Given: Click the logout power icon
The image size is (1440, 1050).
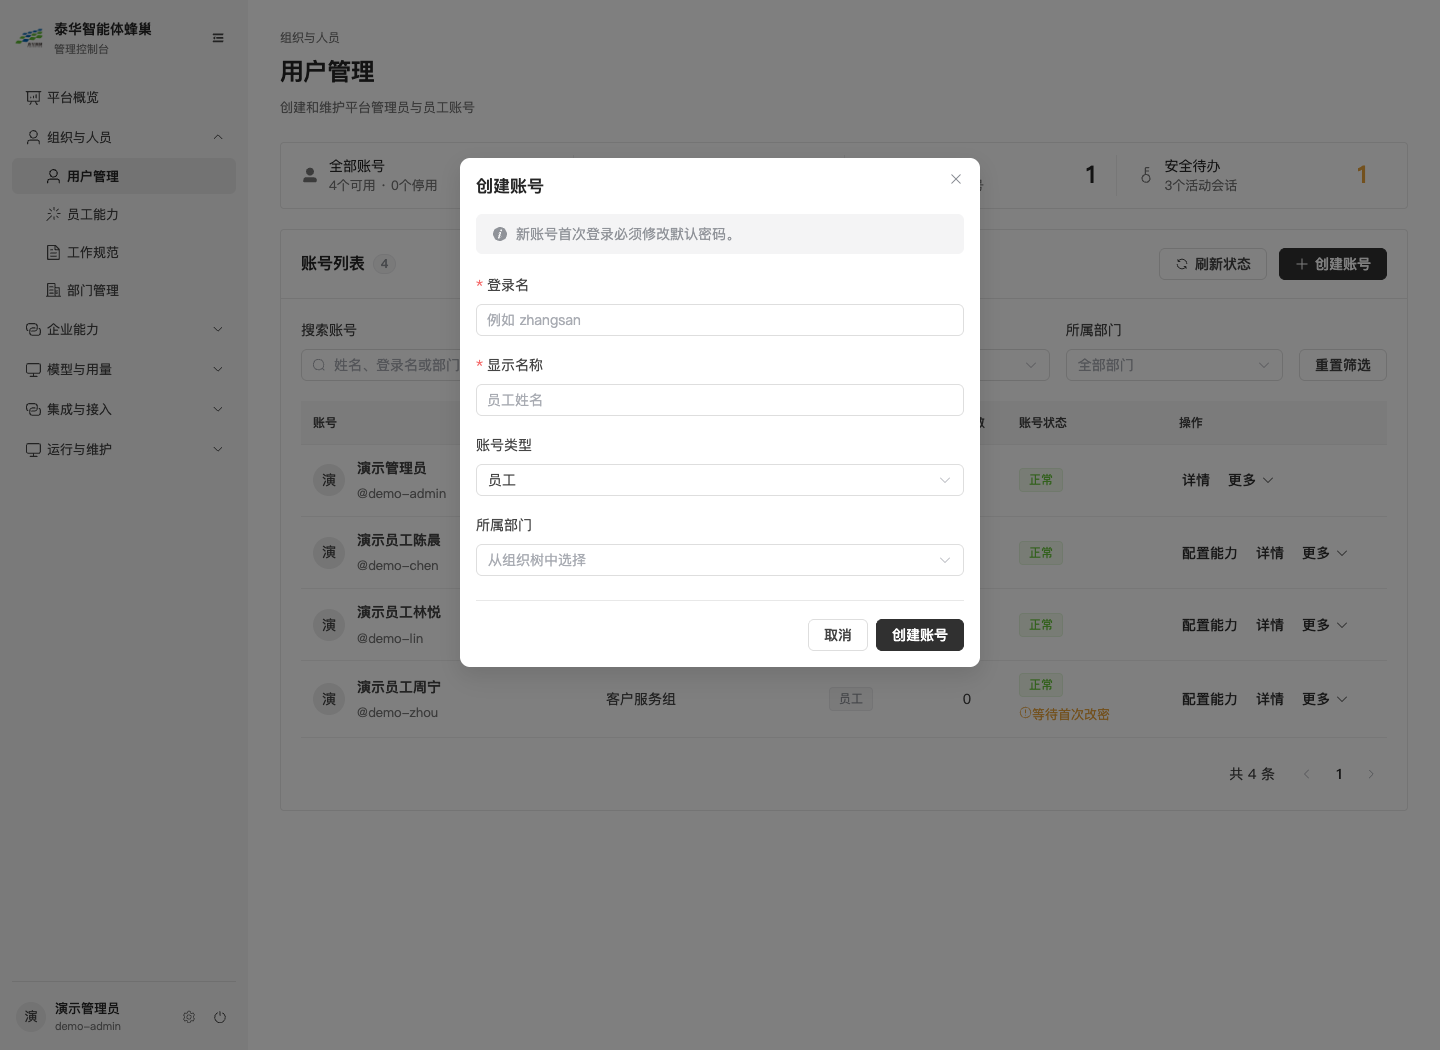Looking at the screenshot, I should [x=220, y=1017].
